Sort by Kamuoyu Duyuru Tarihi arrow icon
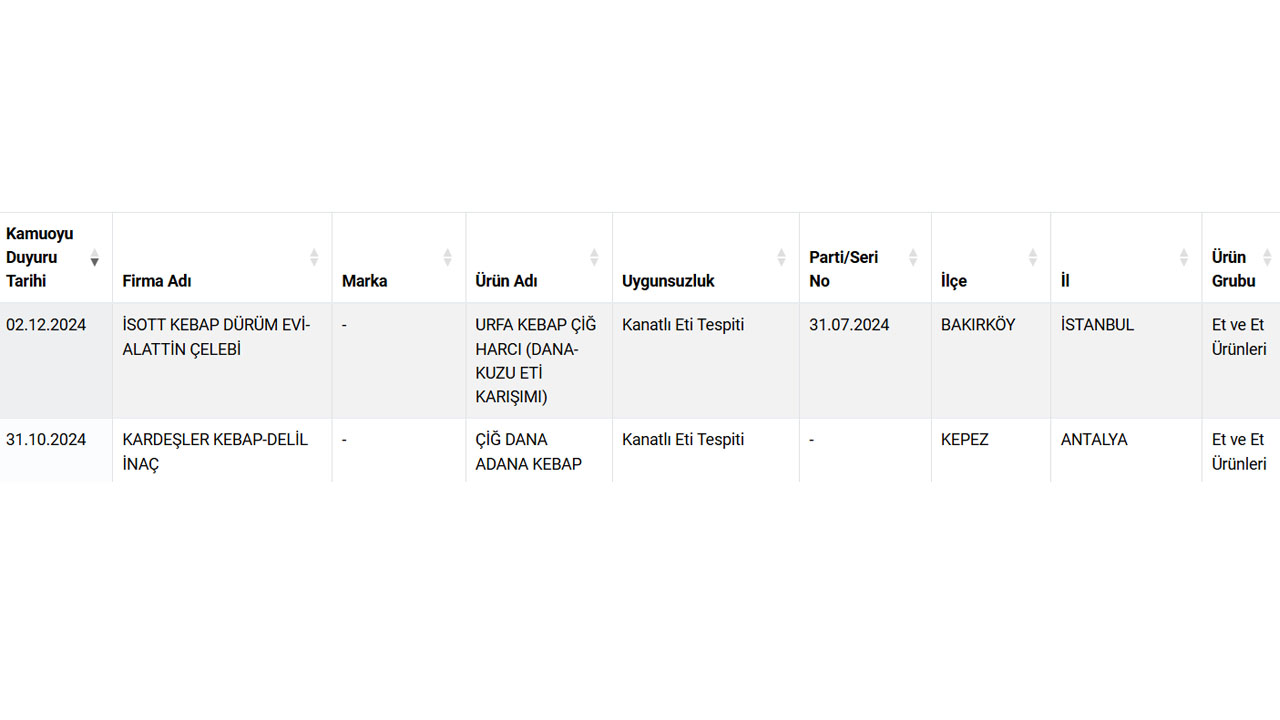 pyautogui.click(x=95, y=258)
